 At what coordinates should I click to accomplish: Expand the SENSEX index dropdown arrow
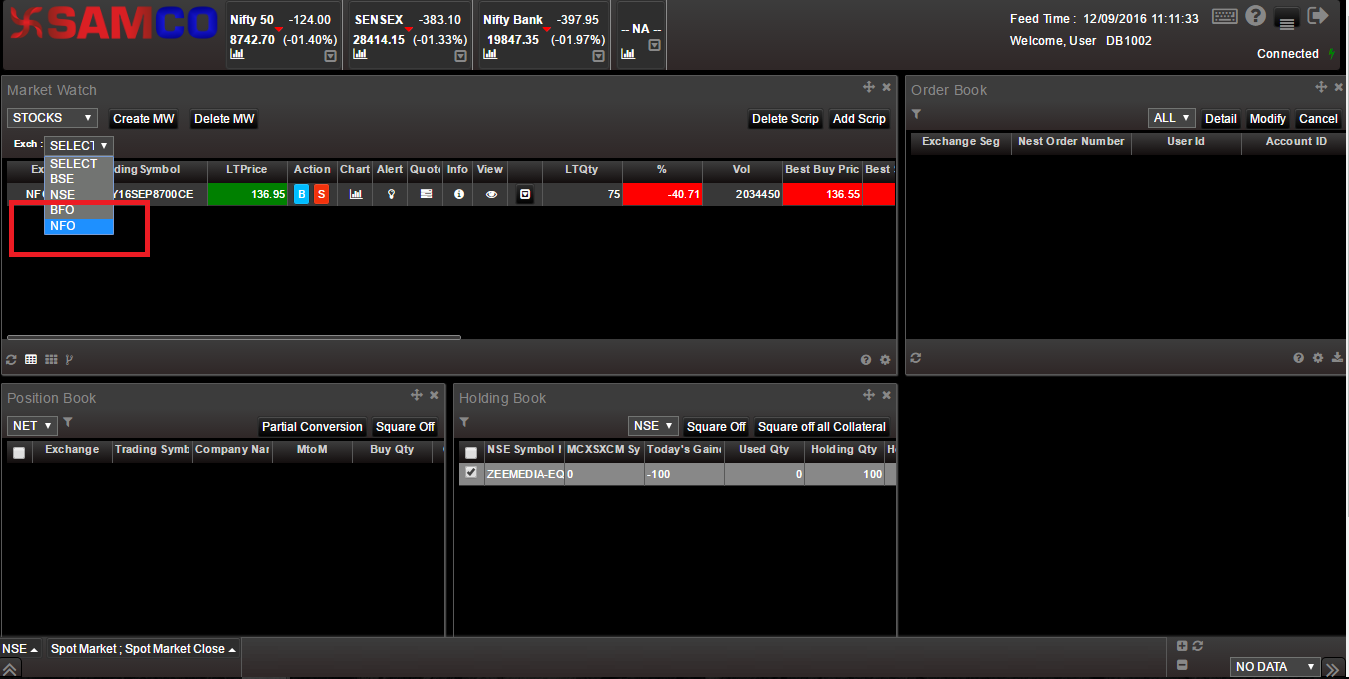pos(460,56)
